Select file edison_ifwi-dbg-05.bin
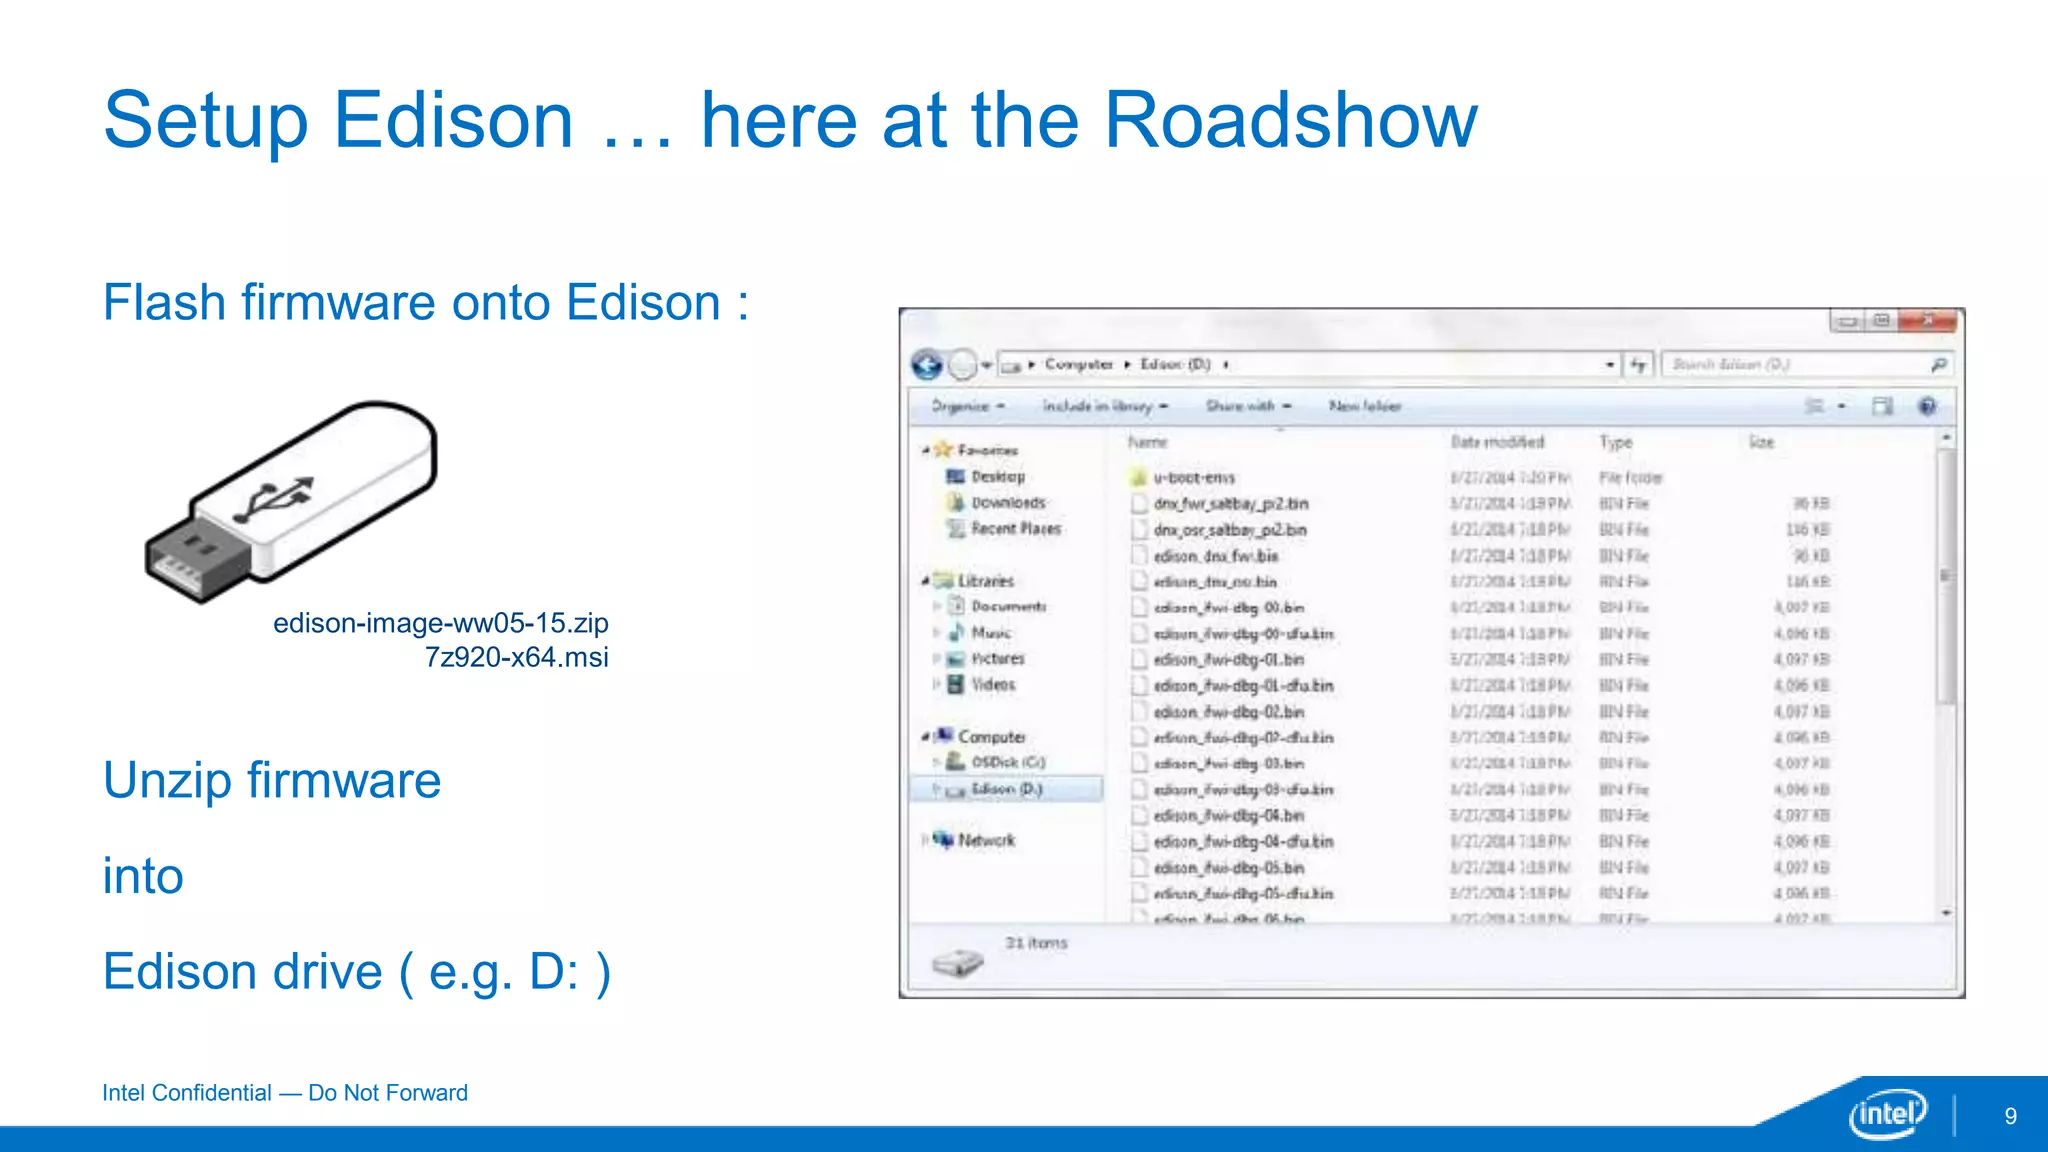2048x1152 pixels. pos(1229,868)
